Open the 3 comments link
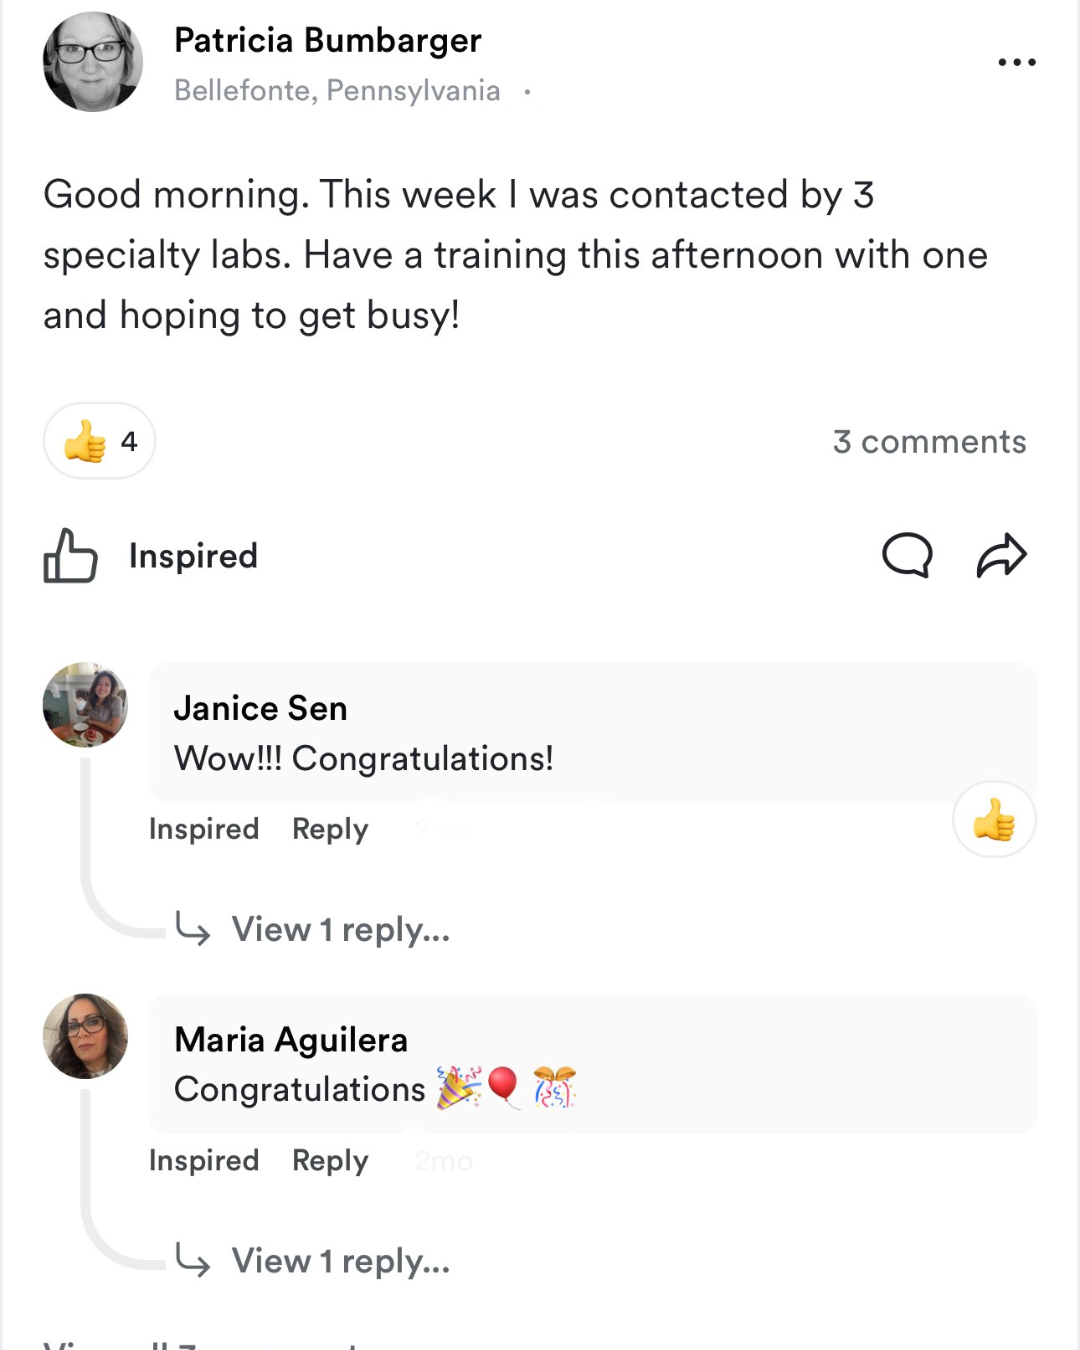 [x=929, y=441]
